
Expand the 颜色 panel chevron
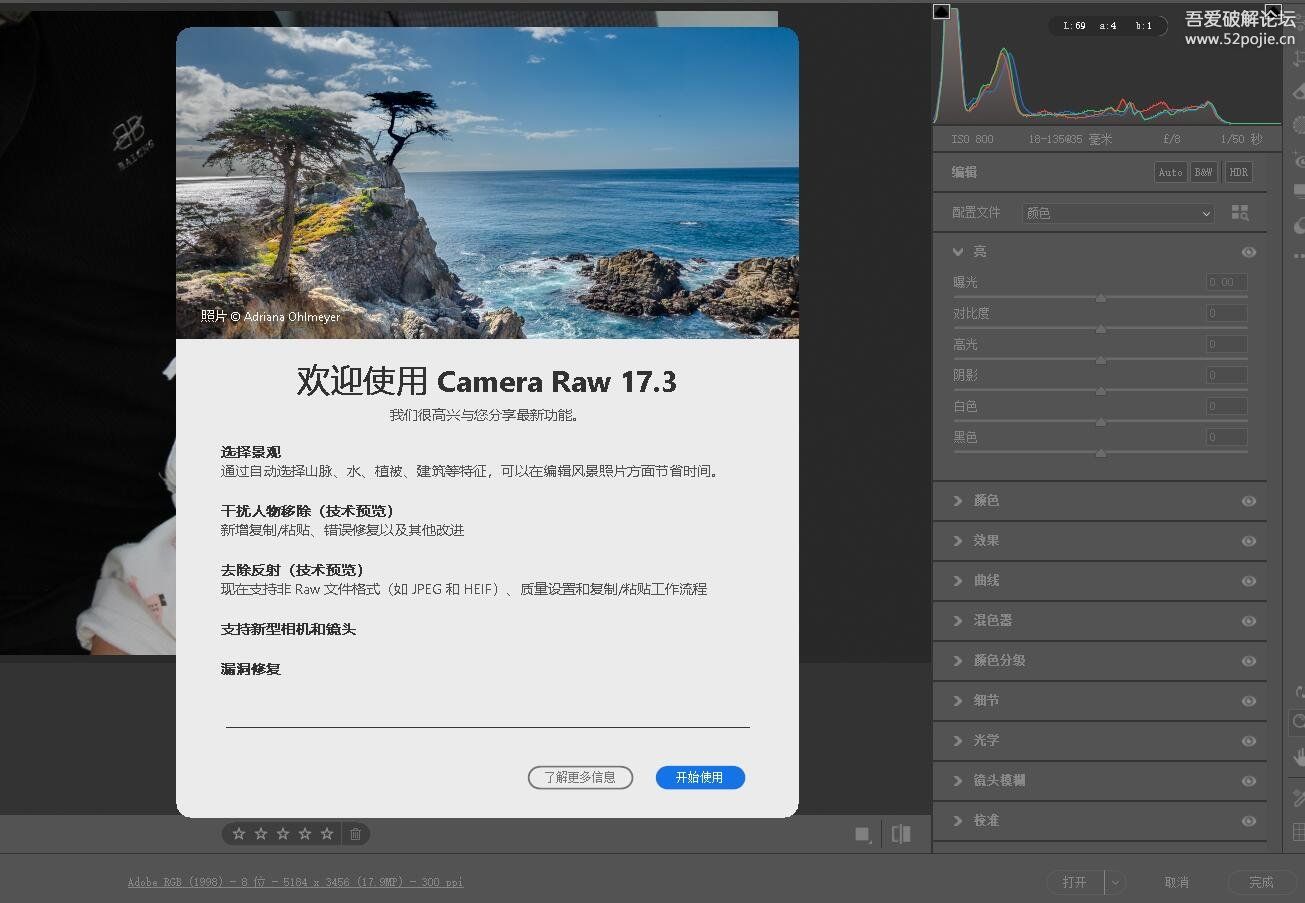pos(958,501)
